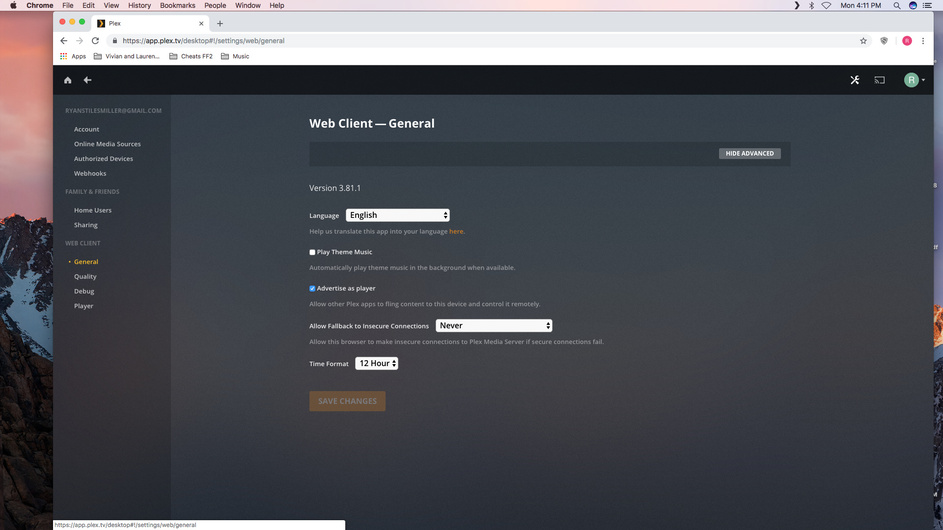Viewport: 943px width, 530px height.
Task: Open the Plex settings tools icon
Action: click(x=855, y=80)
